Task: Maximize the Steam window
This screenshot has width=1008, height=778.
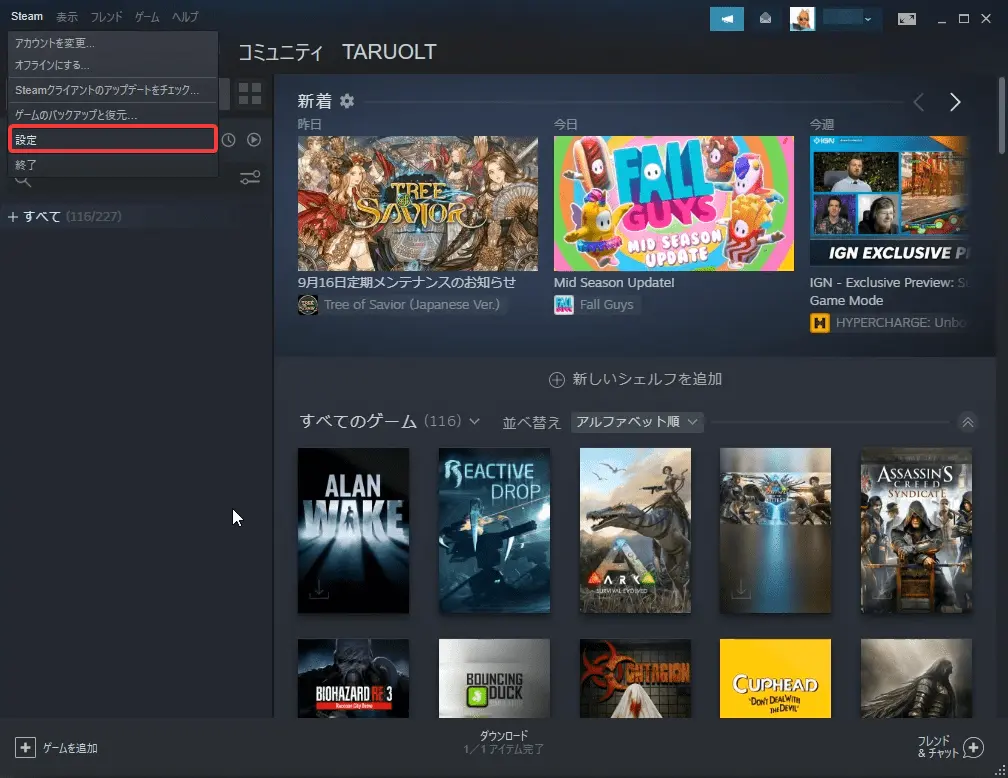Action: (964, 19)
